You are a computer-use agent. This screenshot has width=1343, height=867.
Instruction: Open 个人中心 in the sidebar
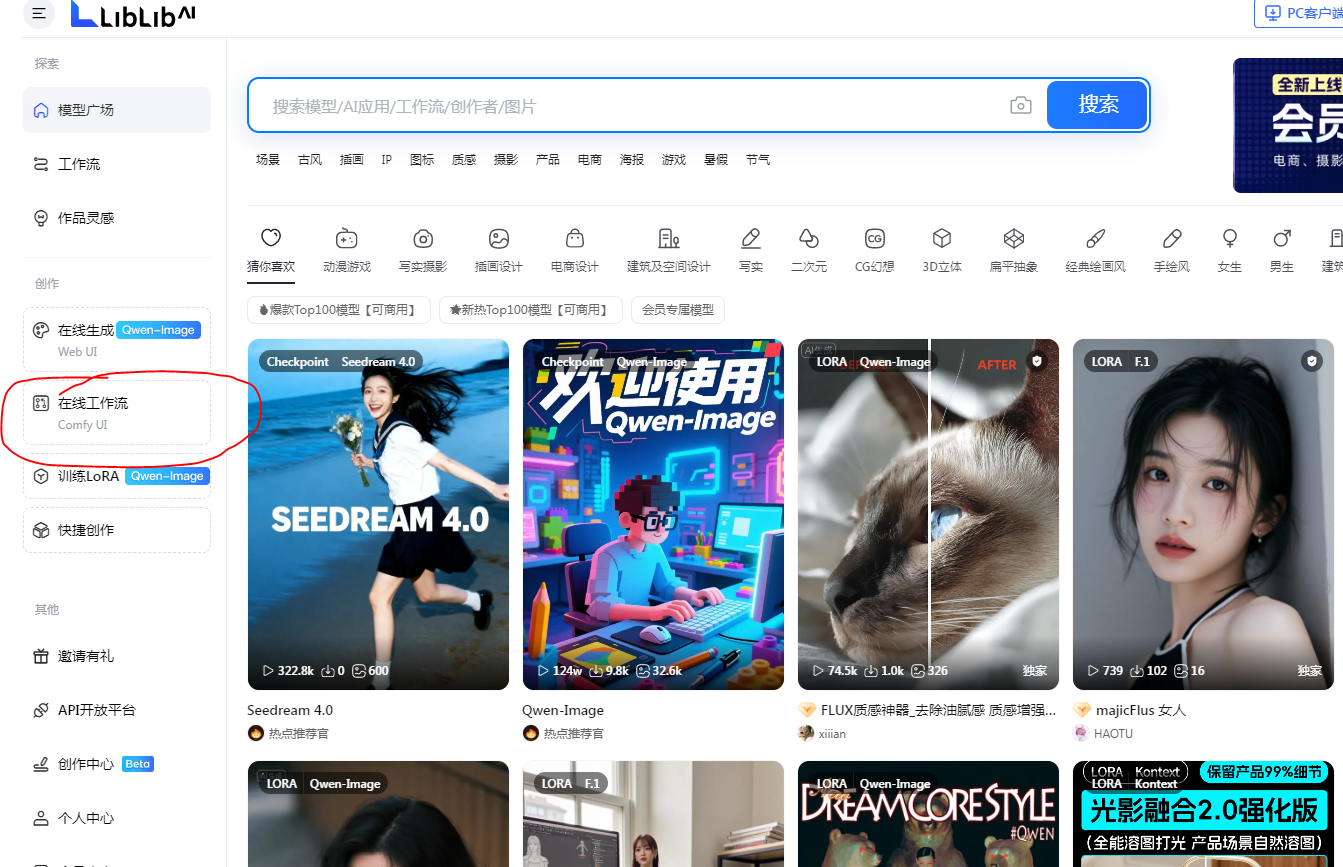tap(117, 818)
